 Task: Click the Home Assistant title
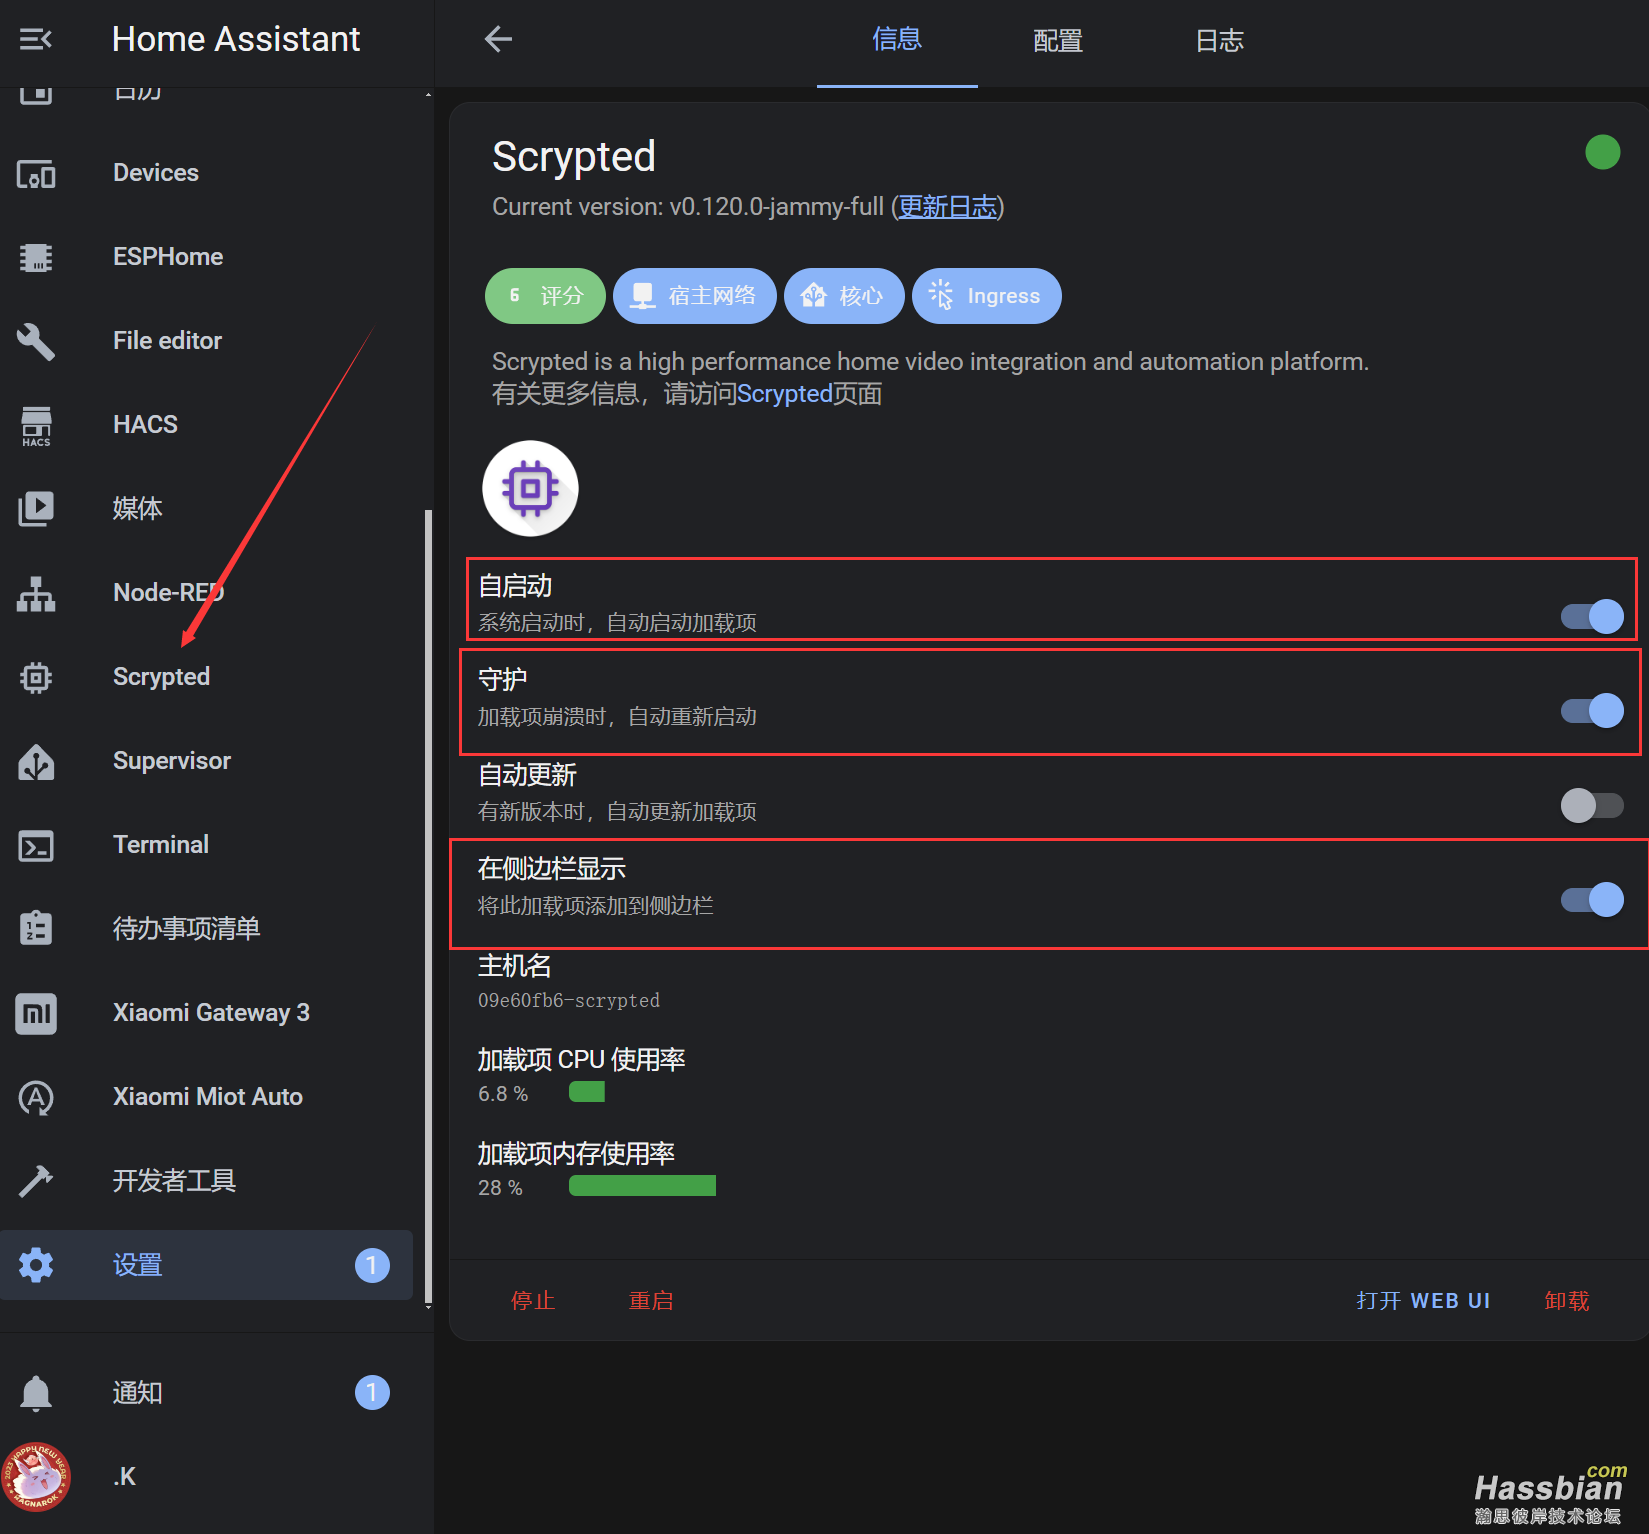point(236,39)
